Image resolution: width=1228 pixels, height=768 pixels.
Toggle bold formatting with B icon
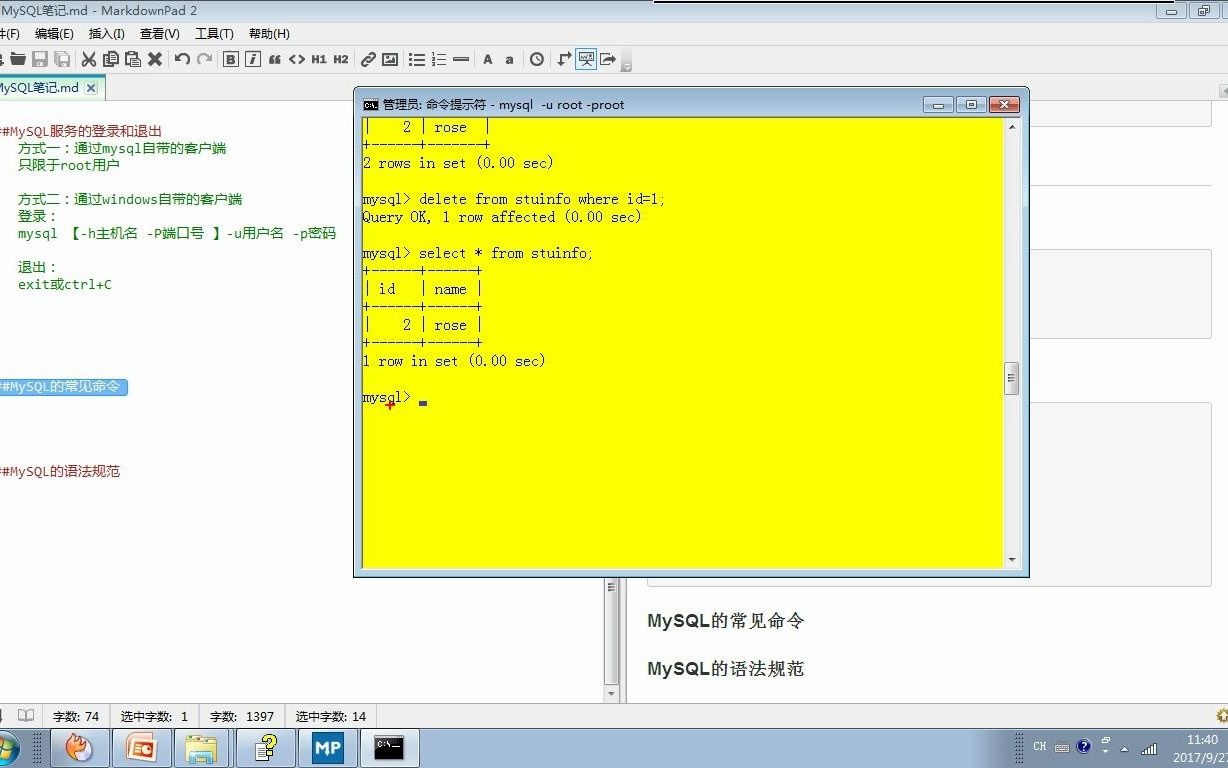pyautogui.click(x=231, y=59)
